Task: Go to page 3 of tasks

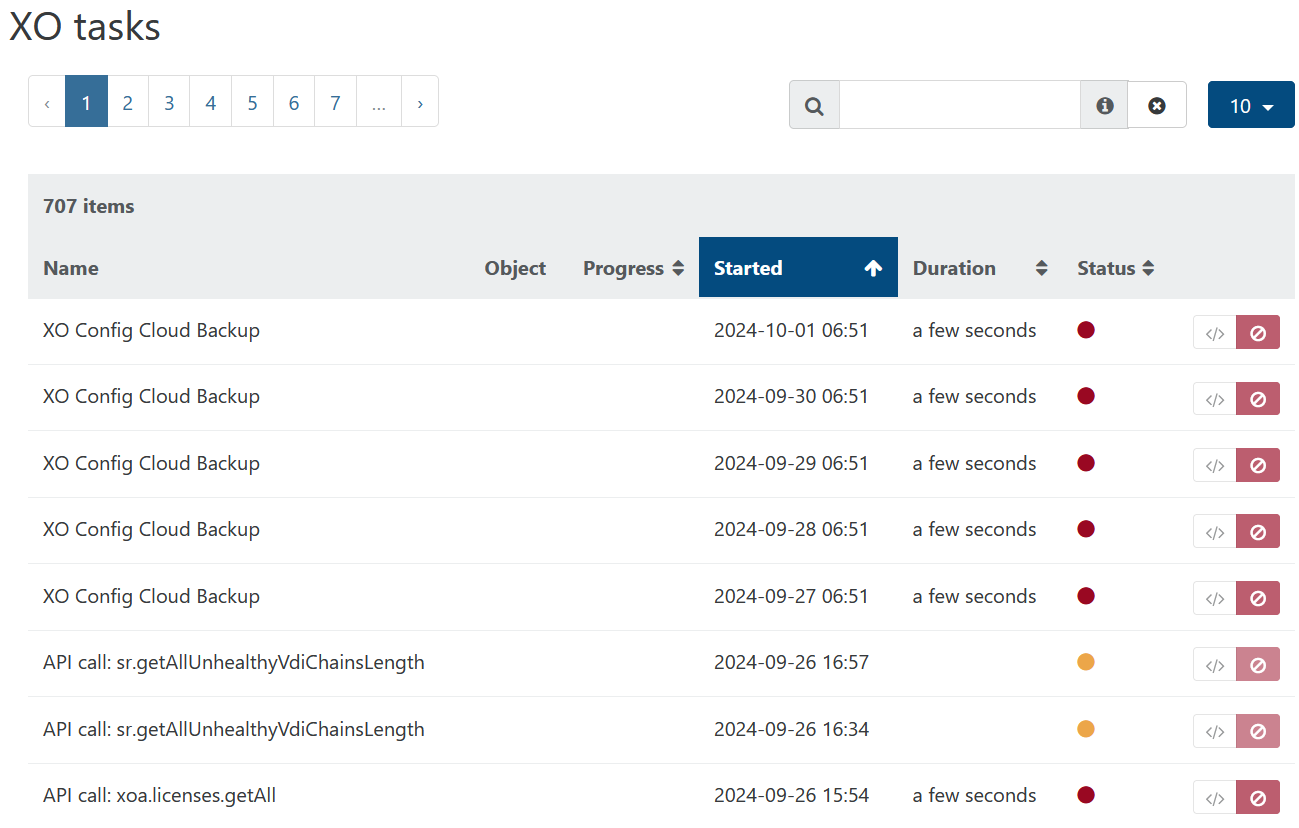Action: click(x=169, y=102)
